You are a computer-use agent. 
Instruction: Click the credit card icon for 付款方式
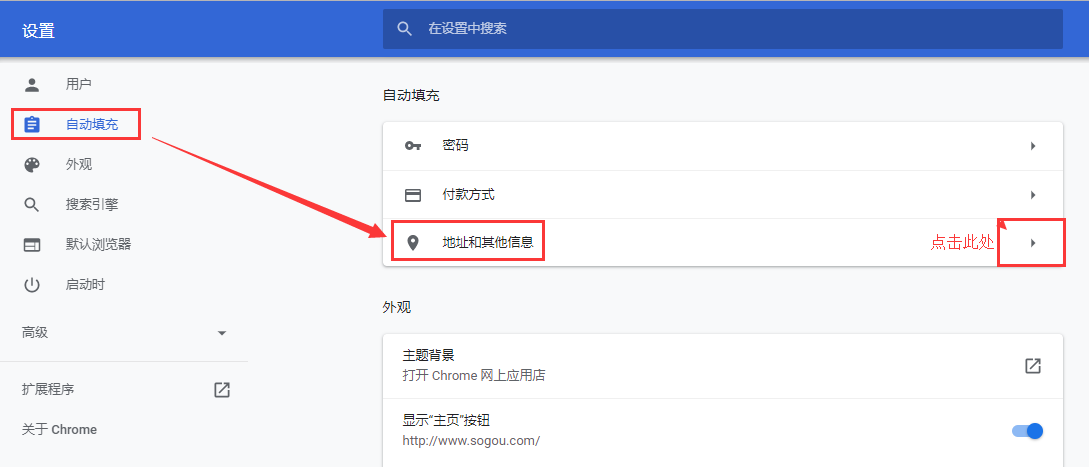click(x=413, y=195)
